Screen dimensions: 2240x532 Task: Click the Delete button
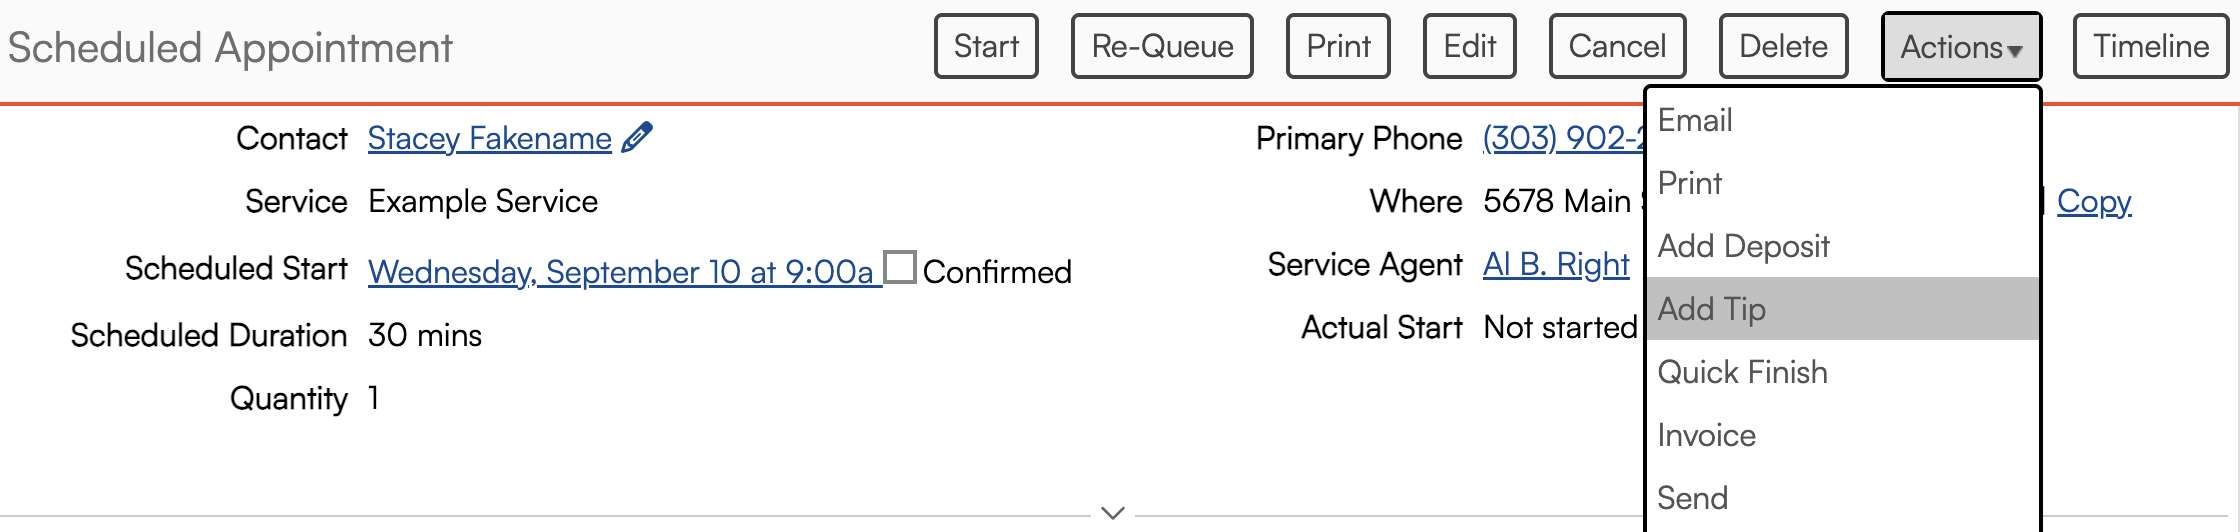(x=1783, y=46)
